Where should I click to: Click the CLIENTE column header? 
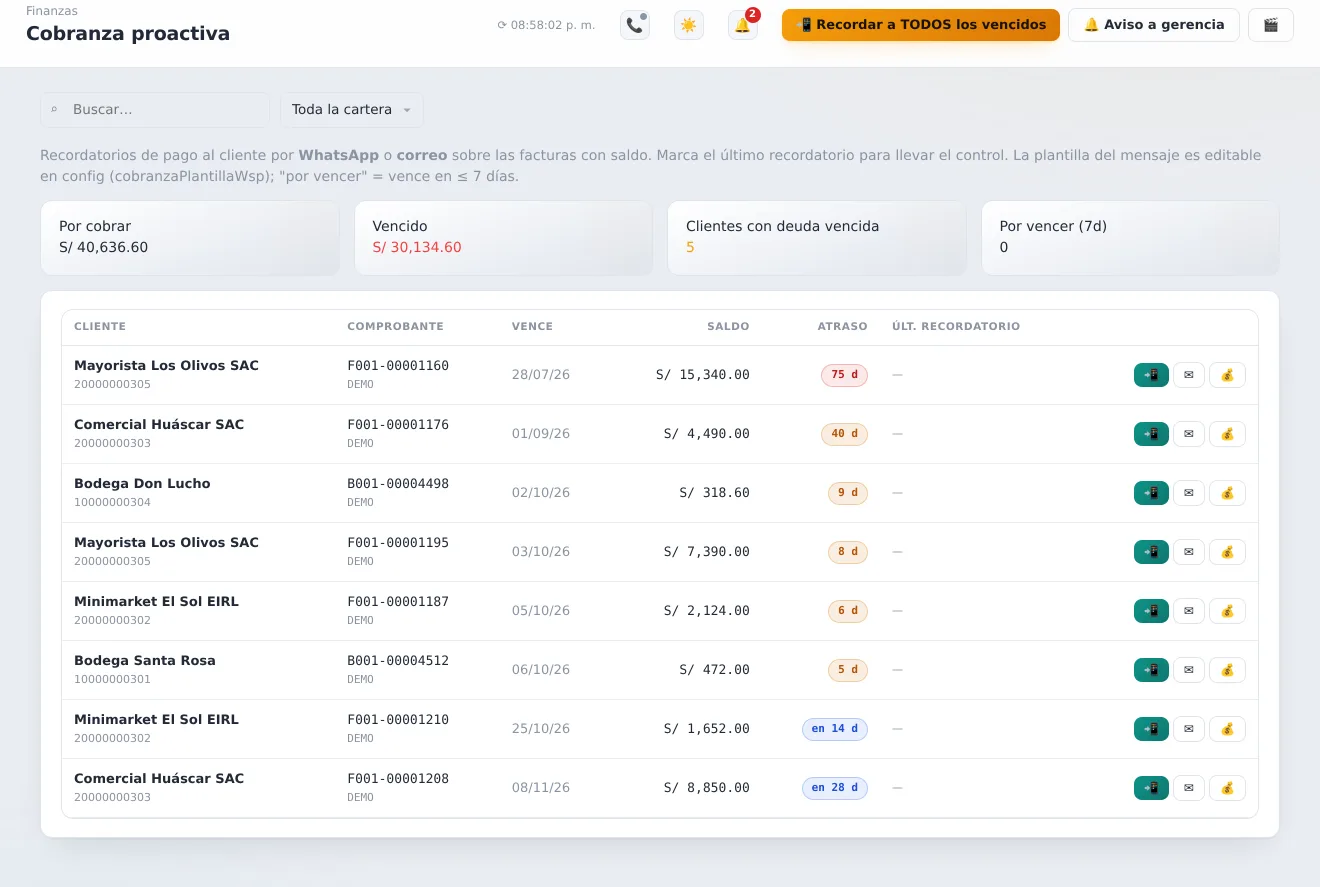point(100,327)
